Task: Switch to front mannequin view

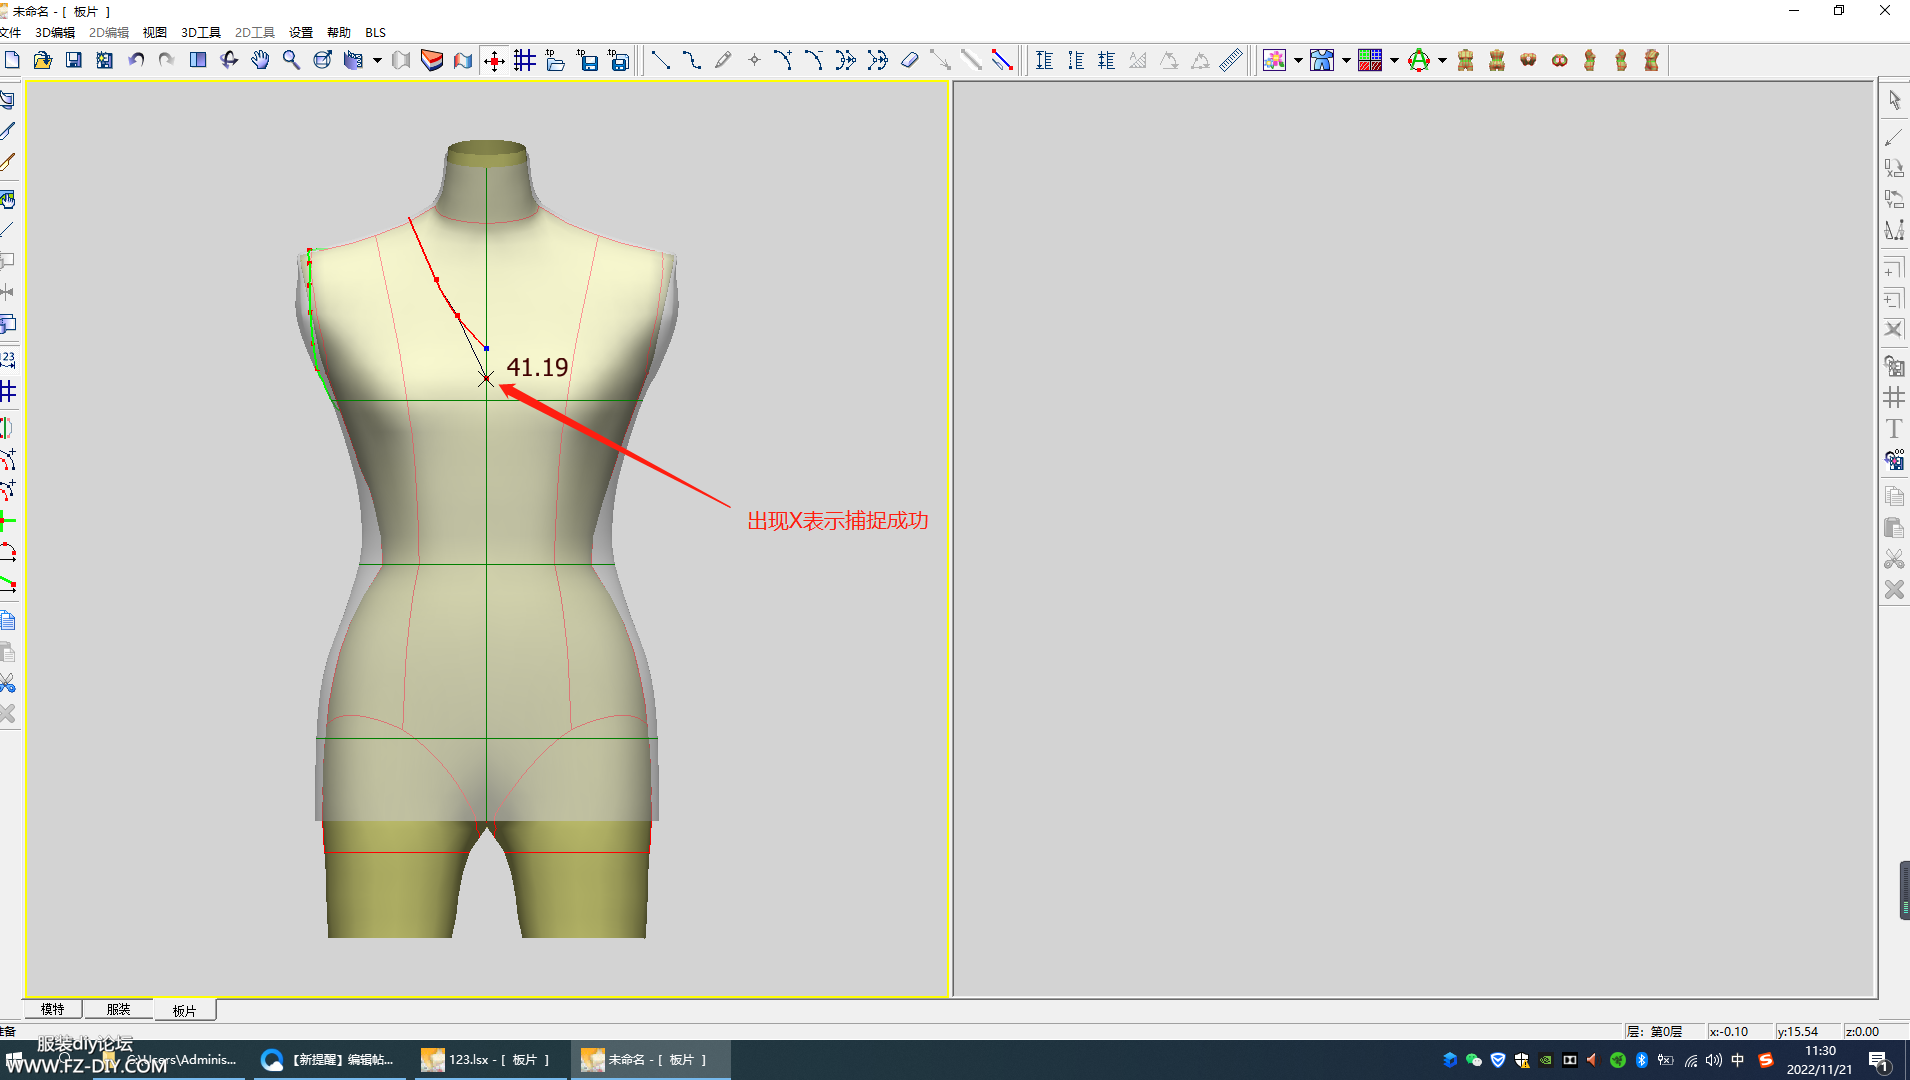Action: (x=1466, y=61)
